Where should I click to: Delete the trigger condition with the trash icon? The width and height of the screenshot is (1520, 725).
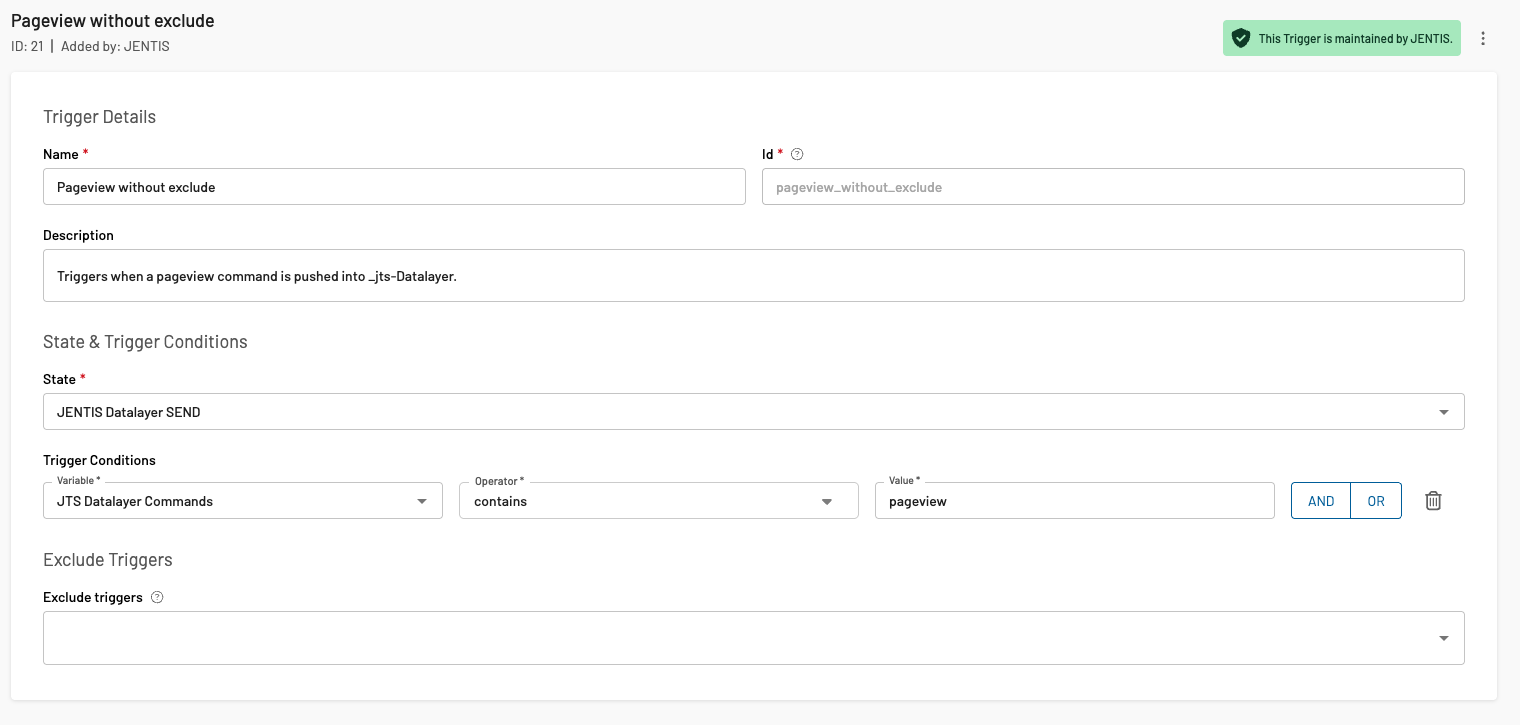(1433, 501)
